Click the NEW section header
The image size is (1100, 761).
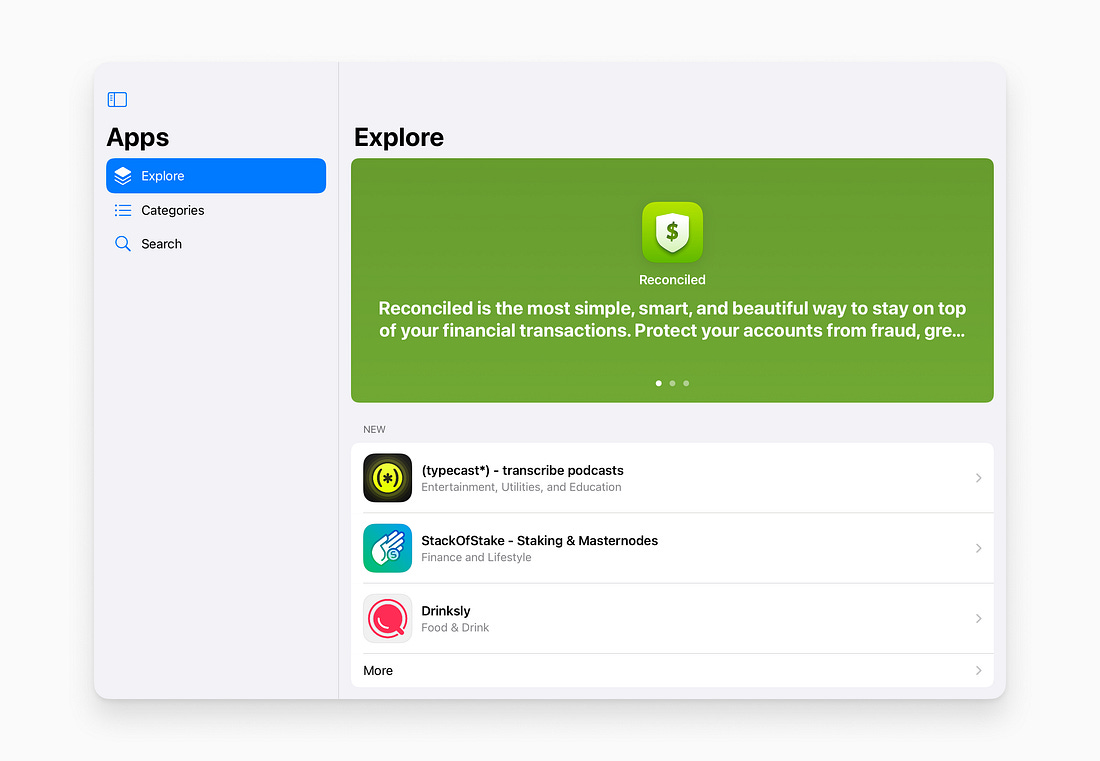click(375, 429)
